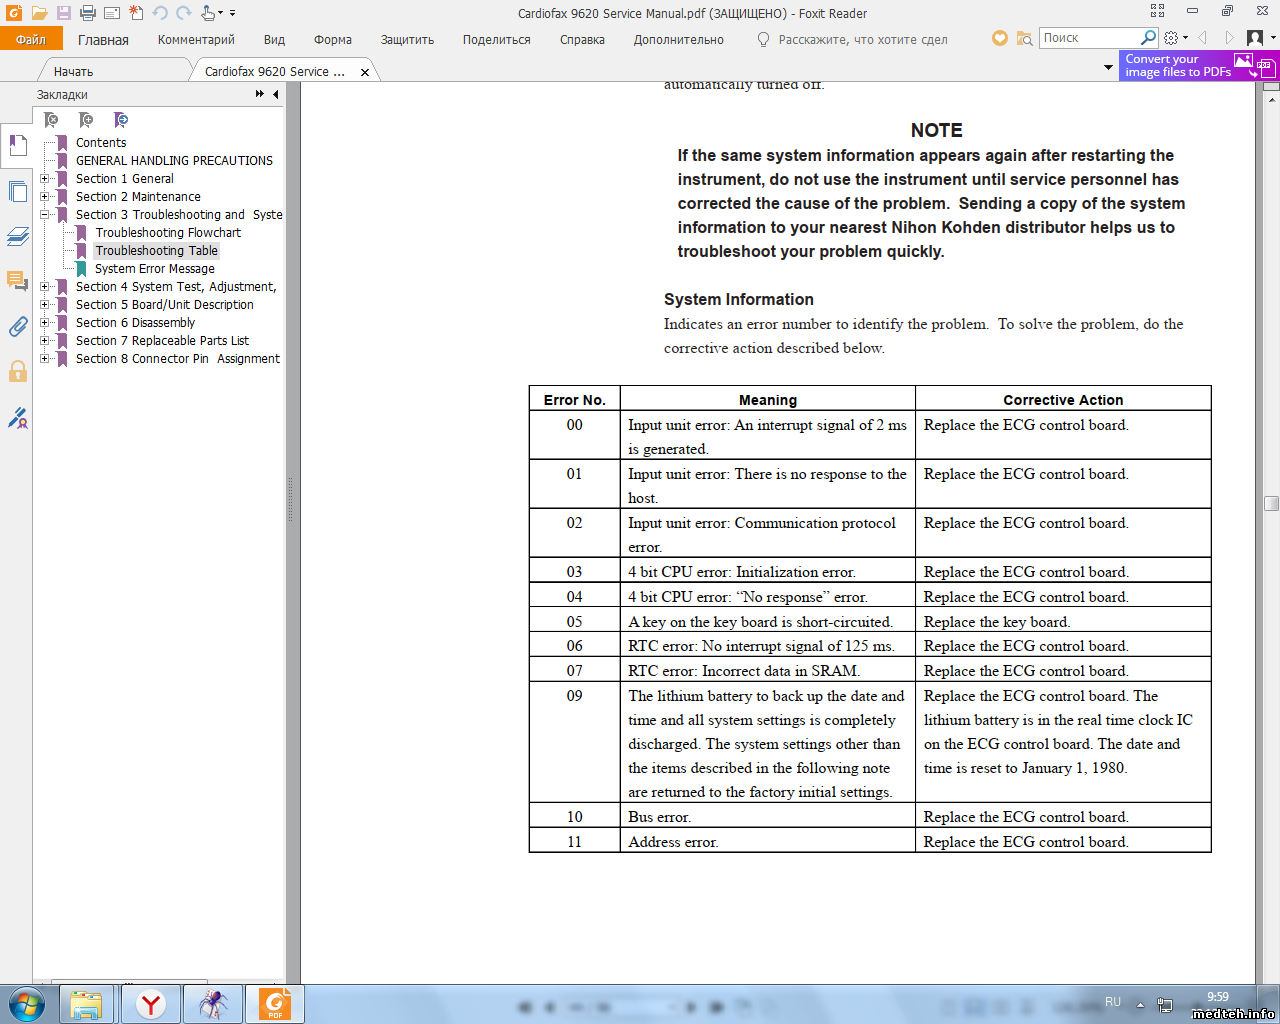The image size is (1280, 1024).
Task: Open the Attachments paperclip panel
Action: point(17,327)
